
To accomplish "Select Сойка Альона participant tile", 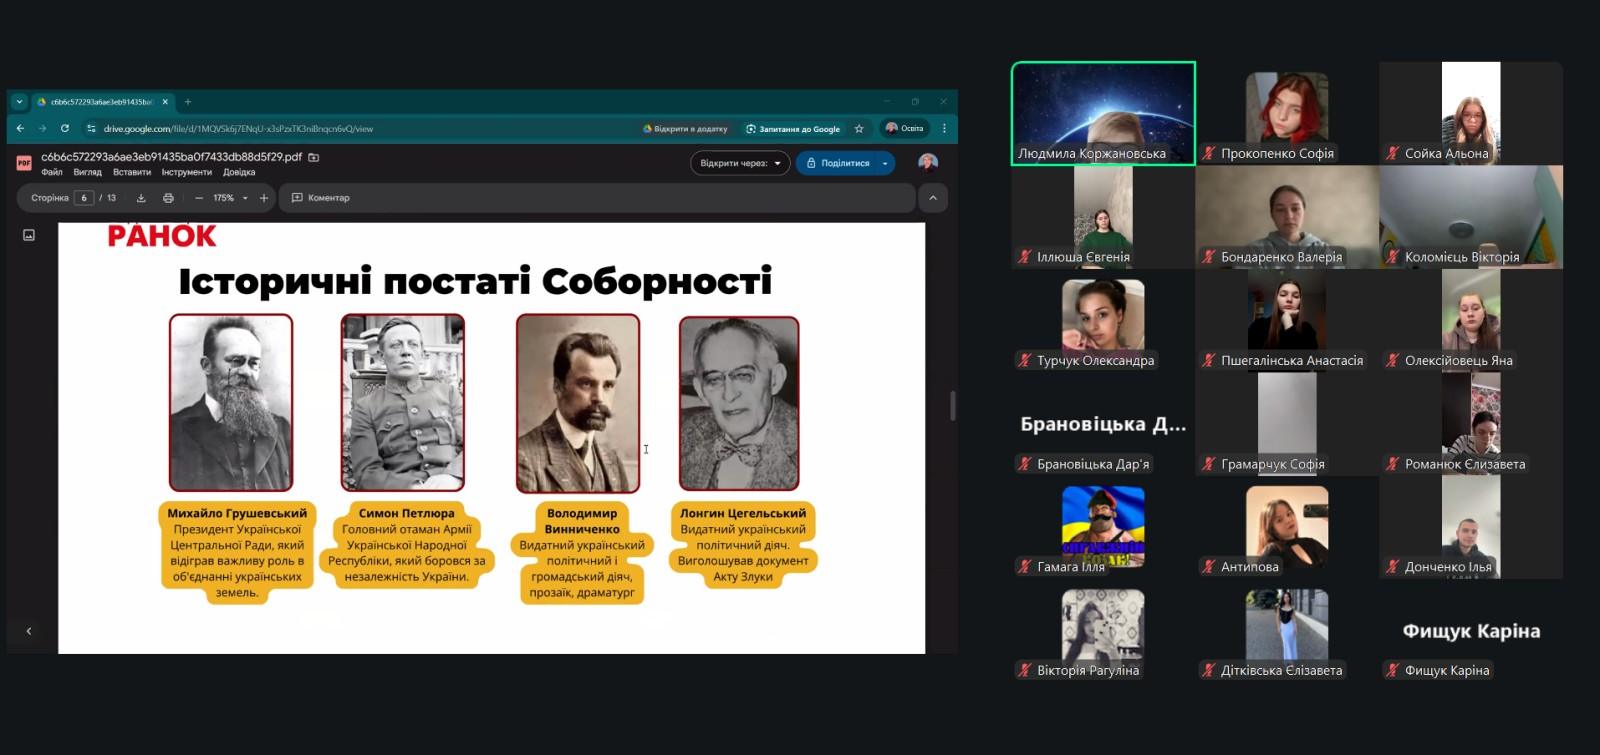I will click(x=1471, y=113).
